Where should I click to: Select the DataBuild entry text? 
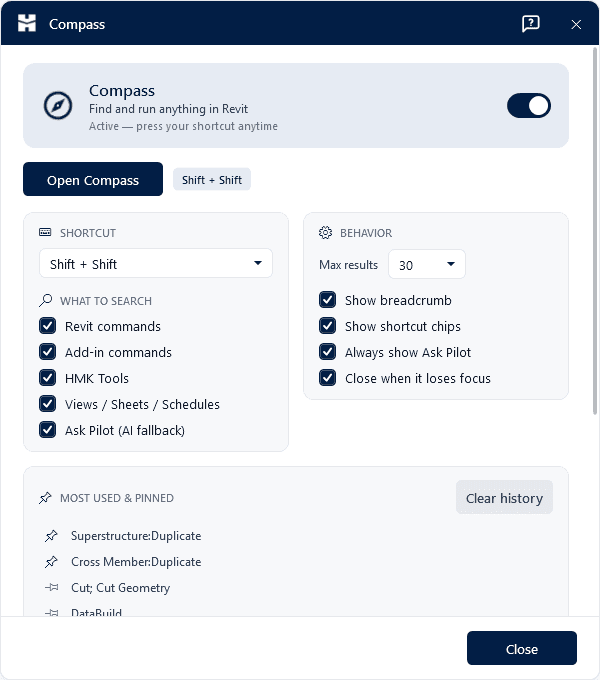tap(96, 612)
